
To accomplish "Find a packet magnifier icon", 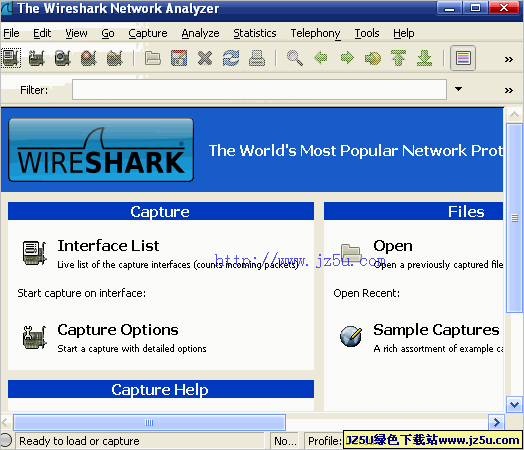I will (x=295, y=58).
